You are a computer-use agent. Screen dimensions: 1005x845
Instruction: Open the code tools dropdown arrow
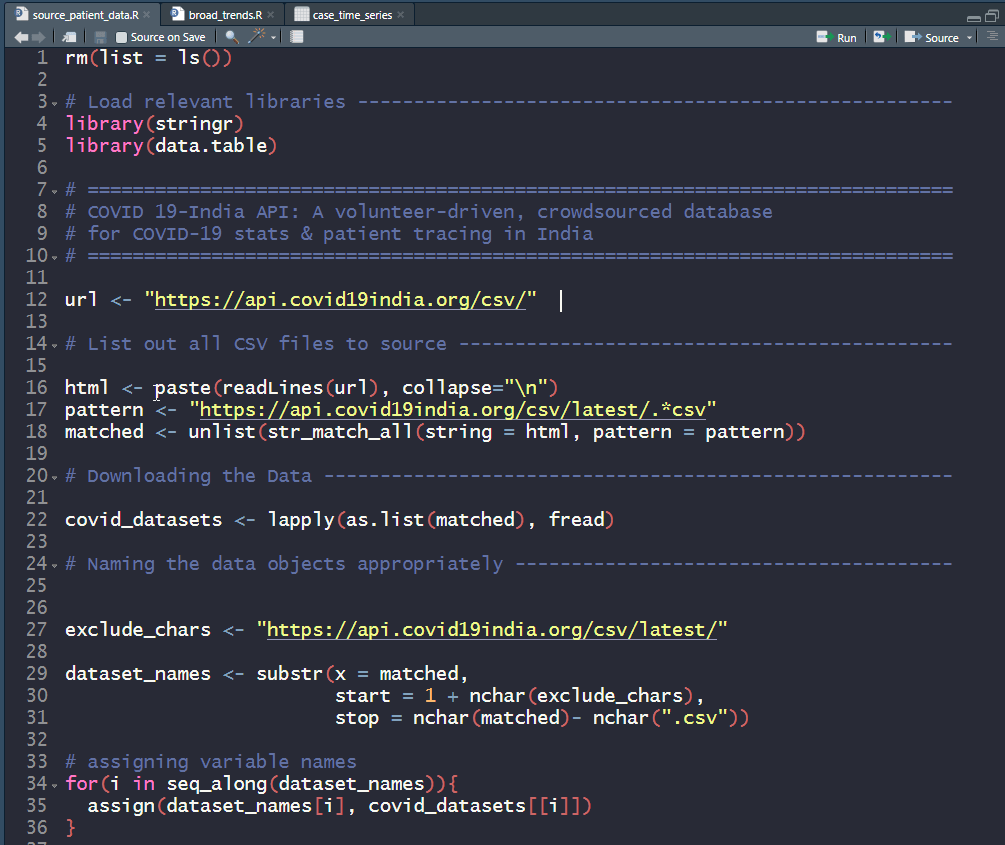(x=274, y=38)
